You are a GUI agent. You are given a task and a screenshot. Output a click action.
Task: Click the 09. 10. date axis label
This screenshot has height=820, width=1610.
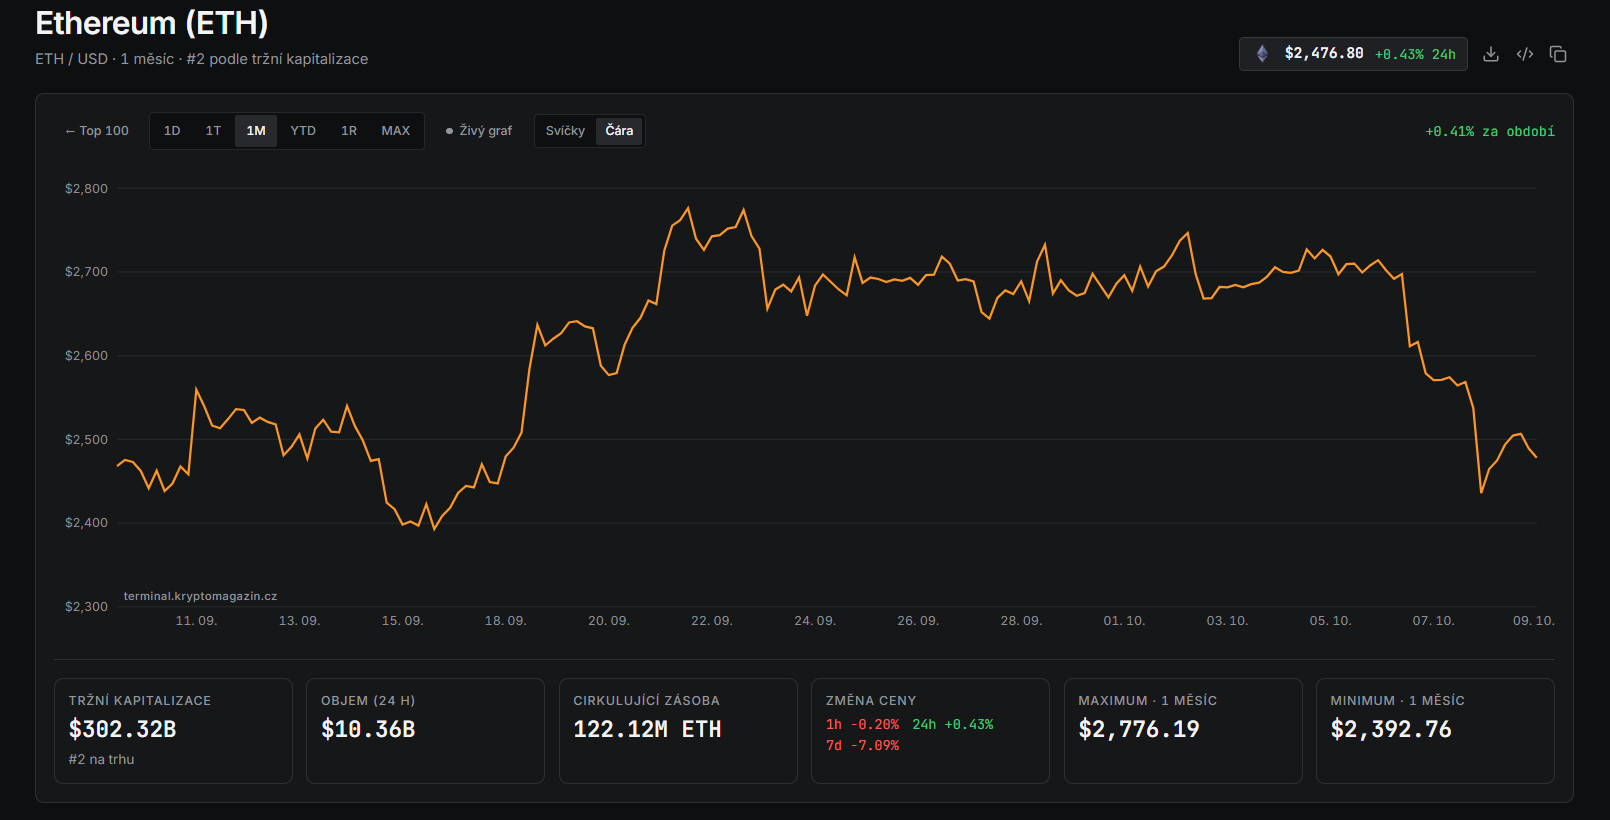(1534, 621)
